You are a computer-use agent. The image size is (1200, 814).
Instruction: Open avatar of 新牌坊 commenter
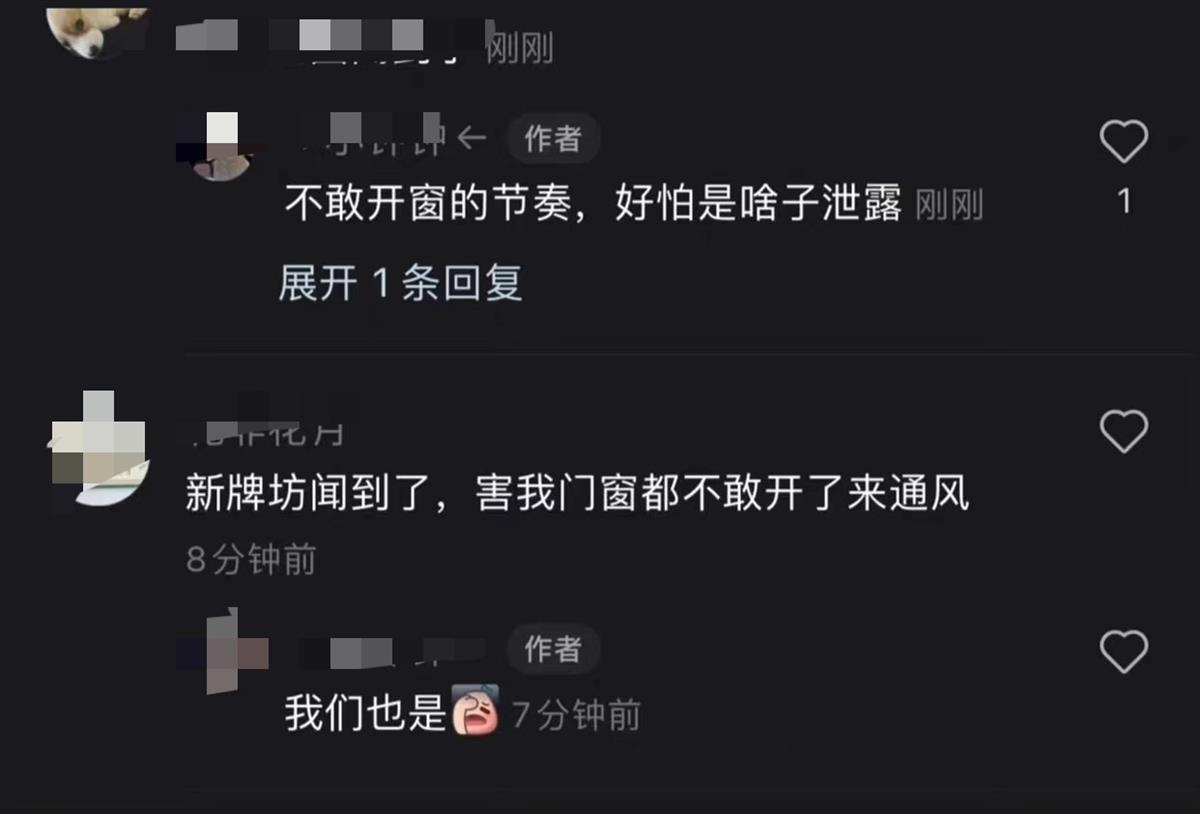point(99,450)
